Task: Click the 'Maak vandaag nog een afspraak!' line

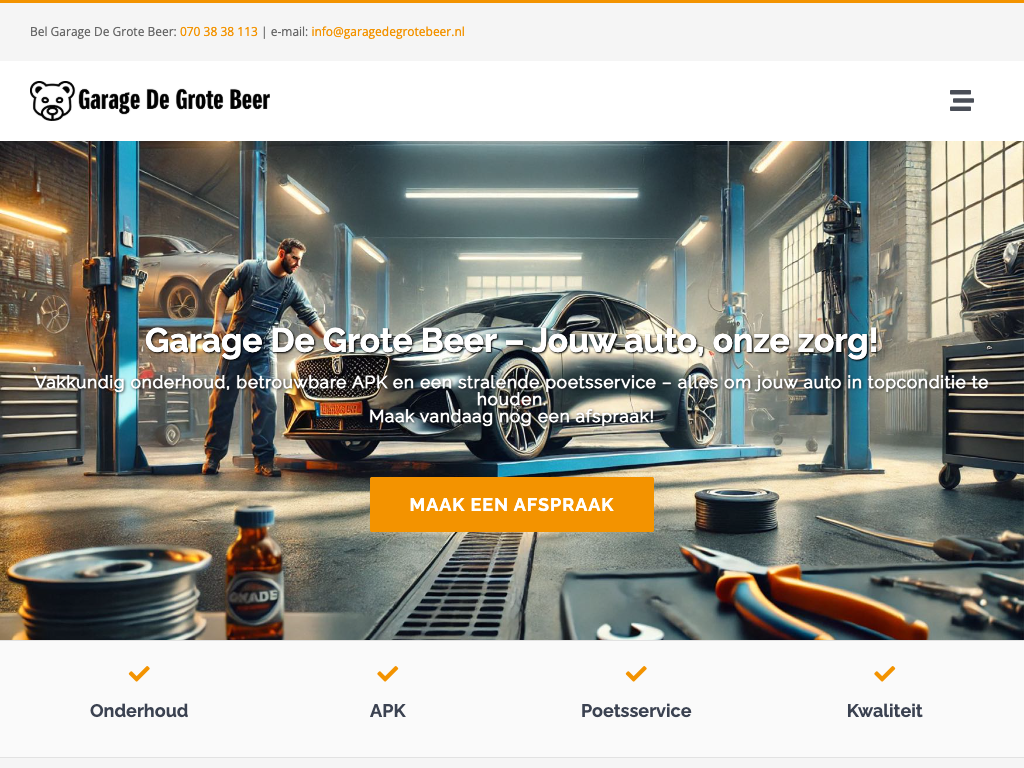Action: point(511,416)
